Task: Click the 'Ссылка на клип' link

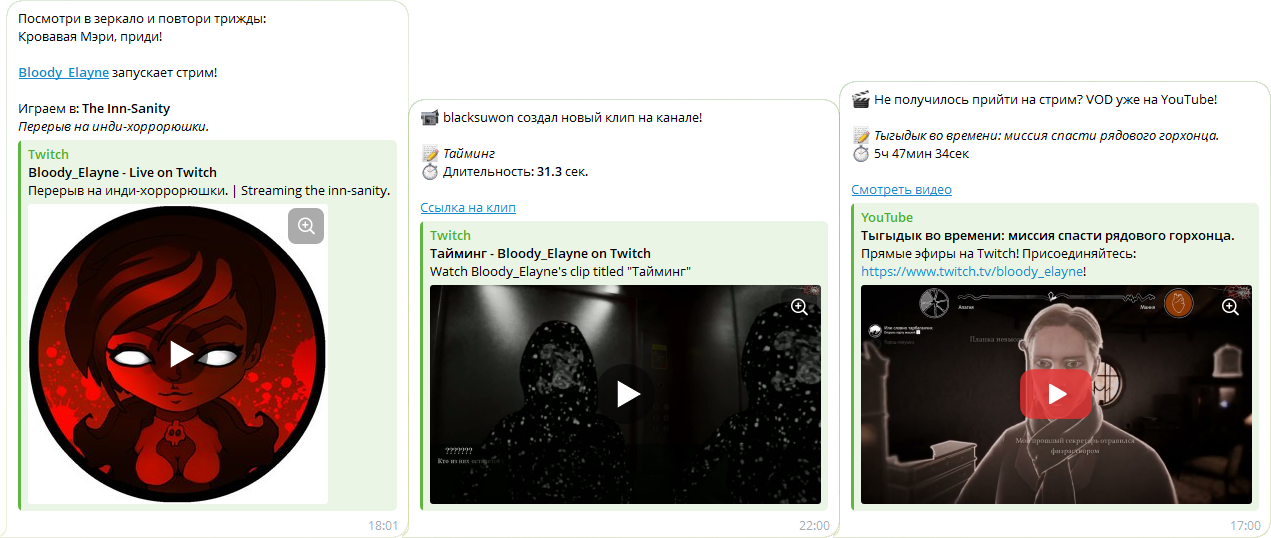Action: tap(468, 208)
